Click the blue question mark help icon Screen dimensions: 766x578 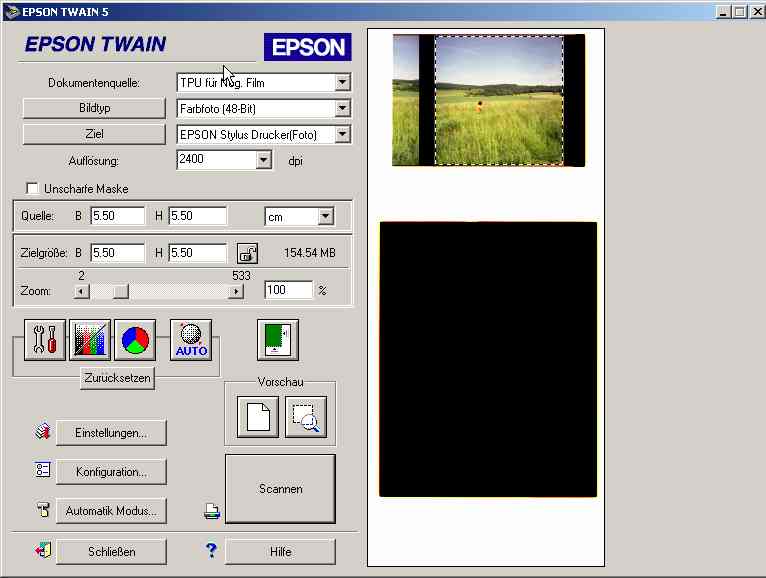[x=211, y=550]
